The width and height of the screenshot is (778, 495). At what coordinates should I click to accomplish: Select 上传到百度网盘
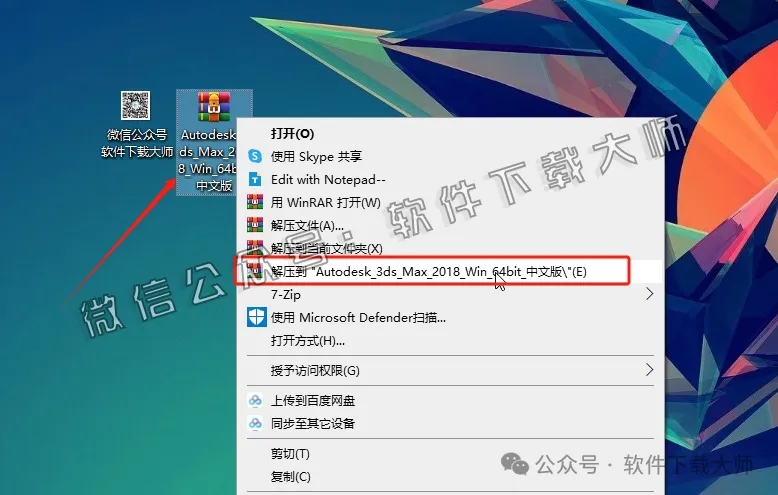pos(313,400)
